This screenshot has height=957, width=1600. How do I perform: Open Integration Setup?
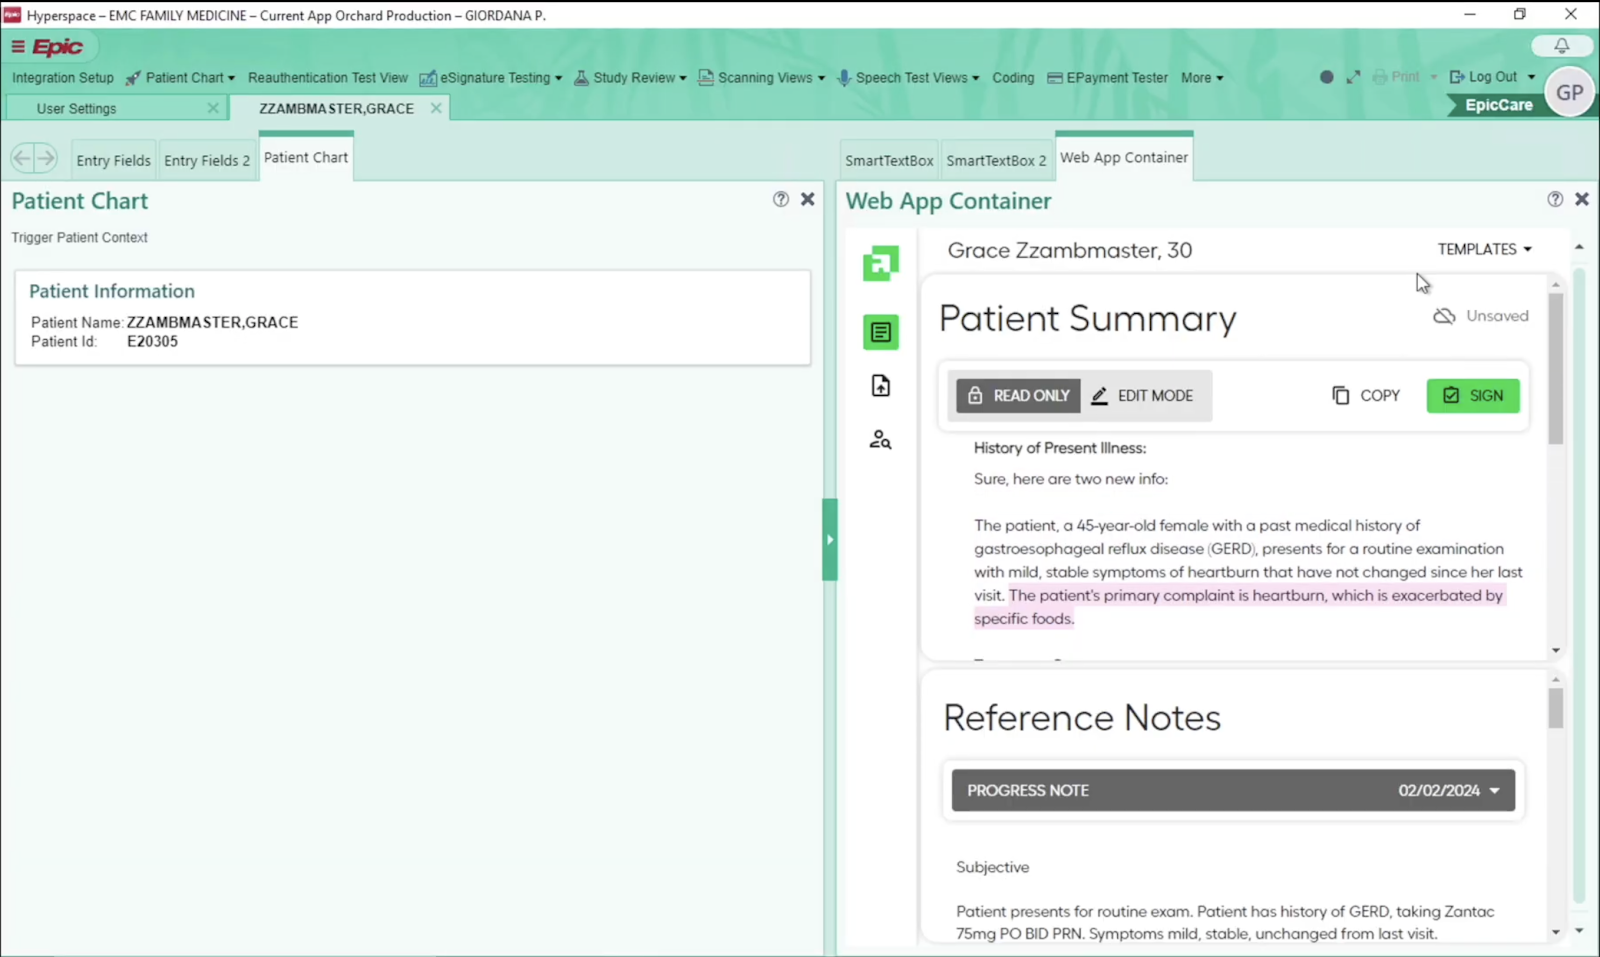[63, 78]
